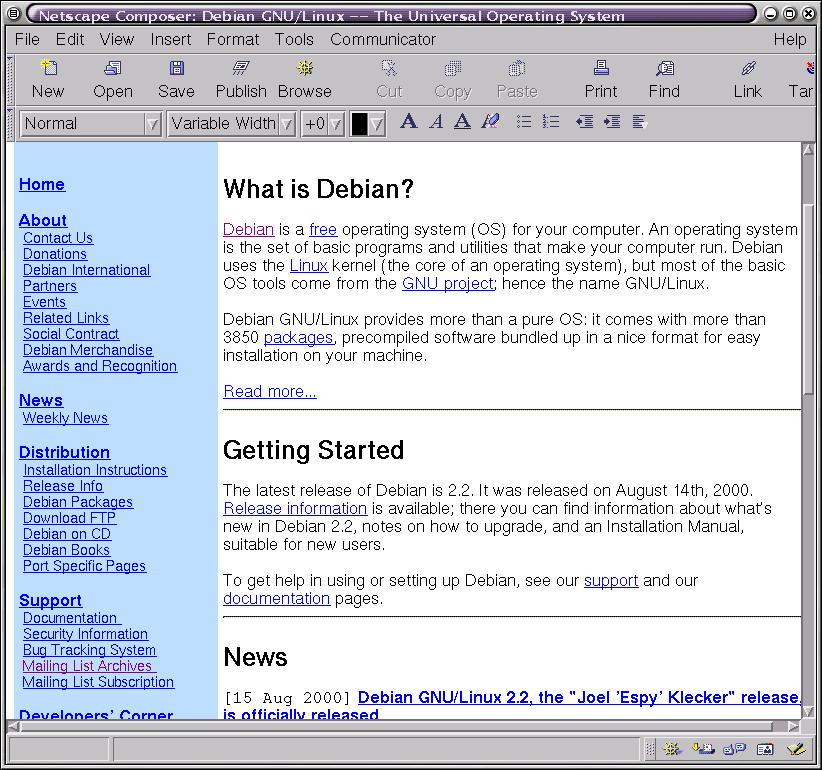
Task: Click the vertical scrollbar down arrow
Action: coord(808,712)
